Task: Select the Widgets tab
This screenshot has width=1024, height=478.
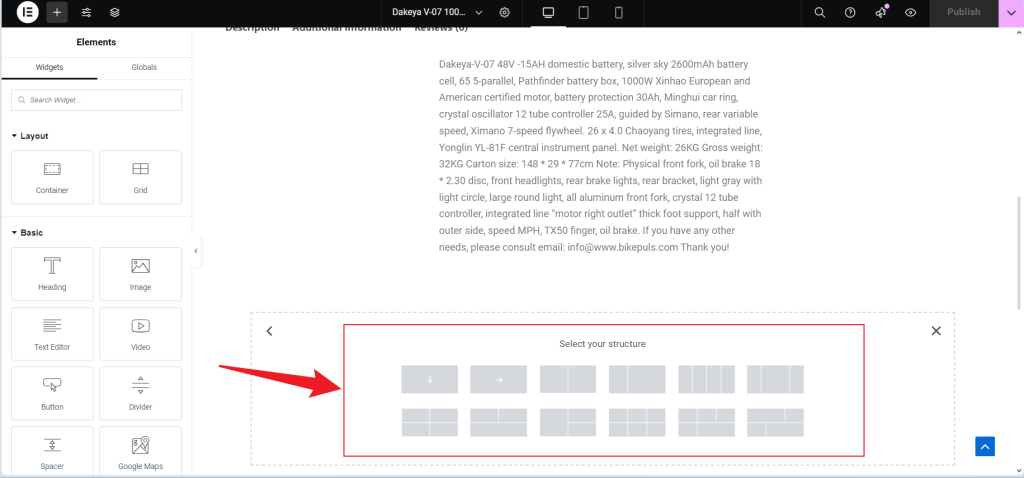Action: (x=49, y=67)
